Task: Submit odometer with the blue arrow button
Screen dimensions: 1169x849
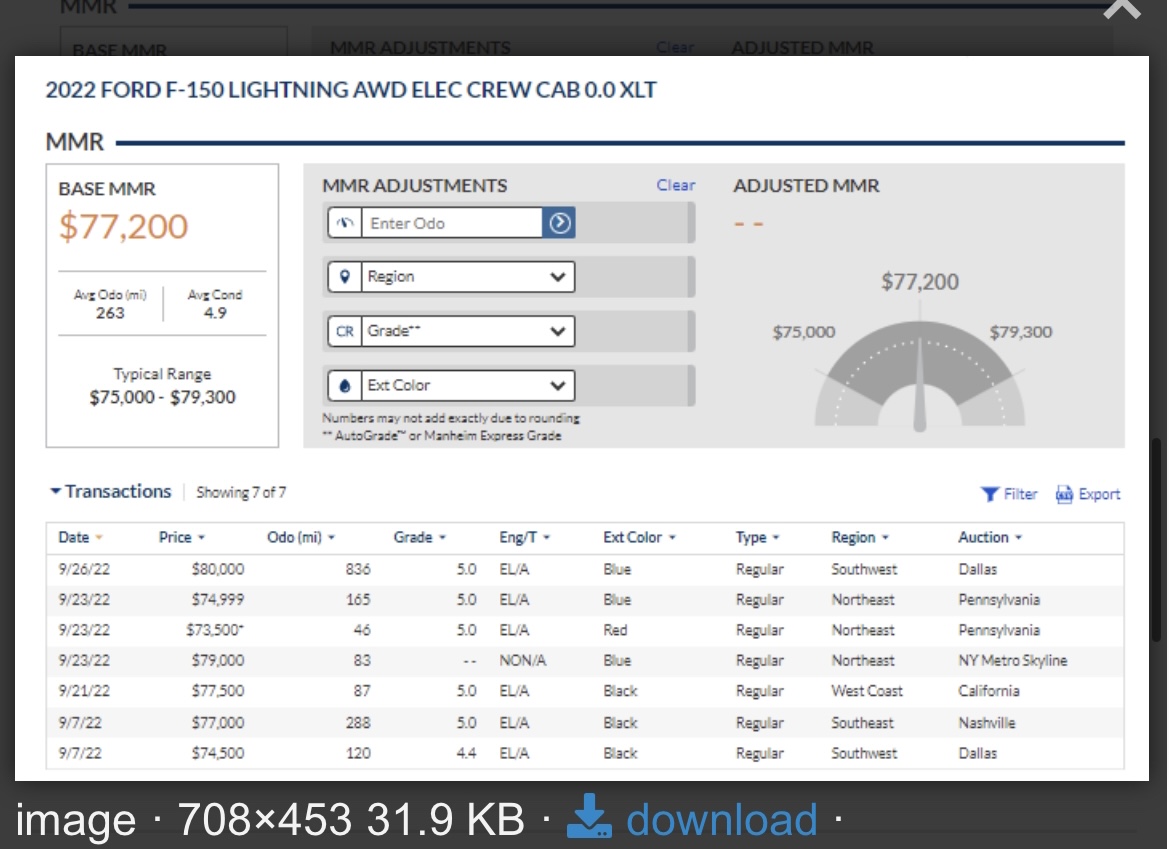Action: pos(559,223)
